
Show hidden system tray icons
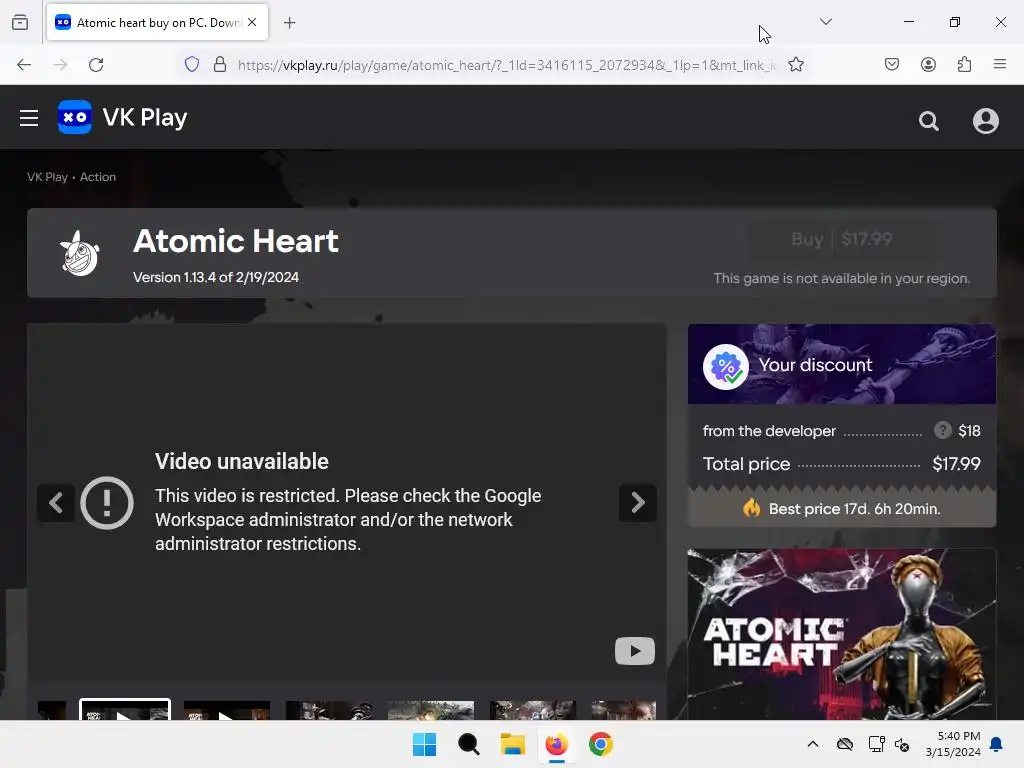[812, 744]
